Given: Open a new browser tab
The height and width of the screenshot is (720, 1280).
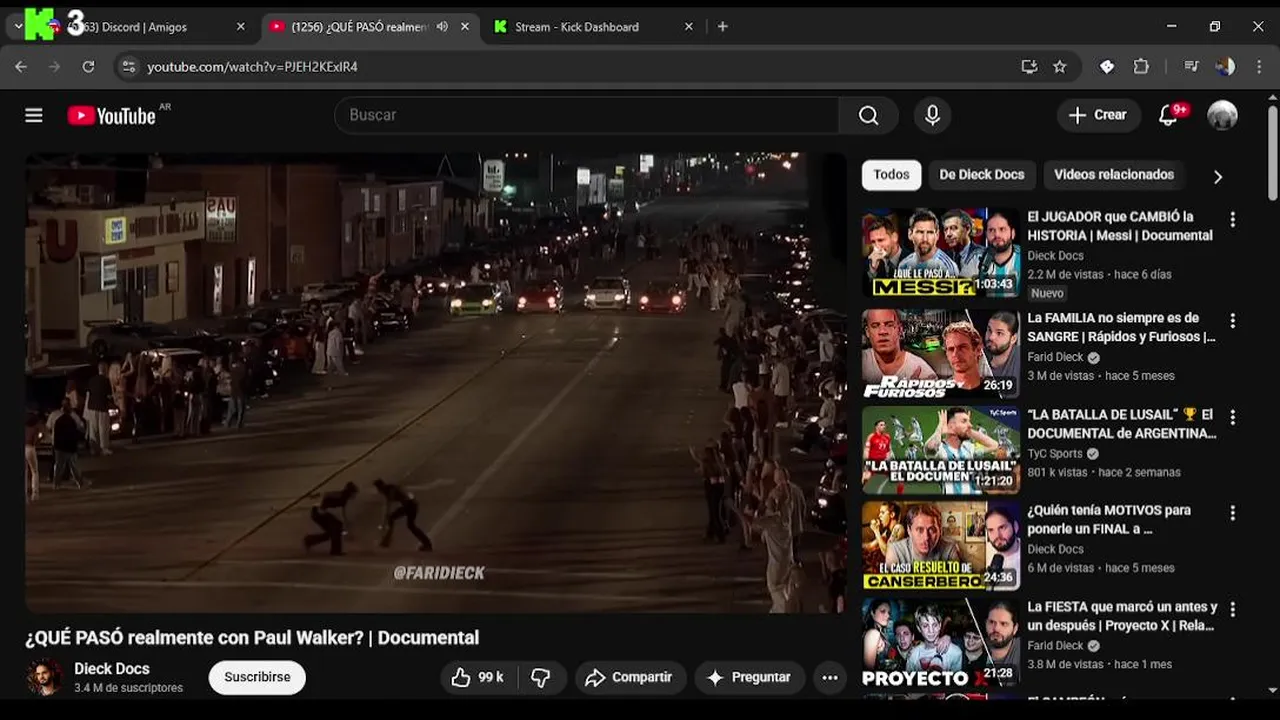Looking at the screenshot, I should point(722,27).
